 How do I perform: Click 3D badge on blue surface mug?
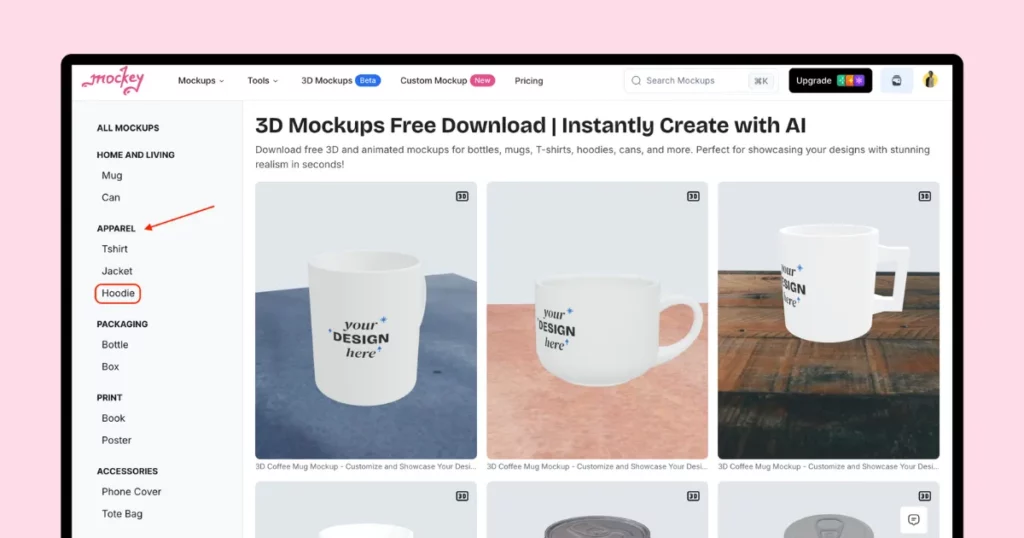click(x=462, y=197)
